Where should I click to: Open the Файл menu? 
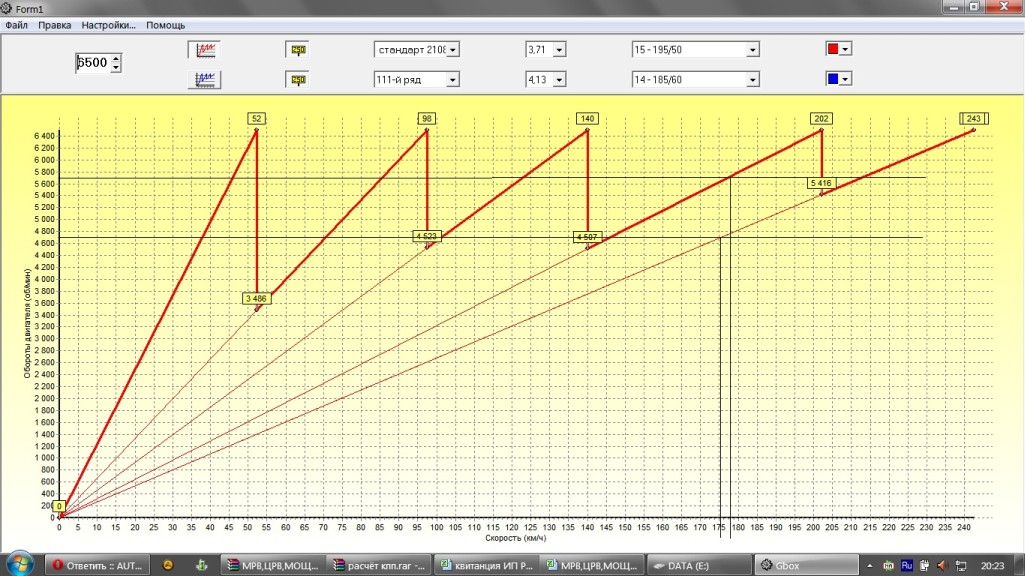tap(16, 24)
